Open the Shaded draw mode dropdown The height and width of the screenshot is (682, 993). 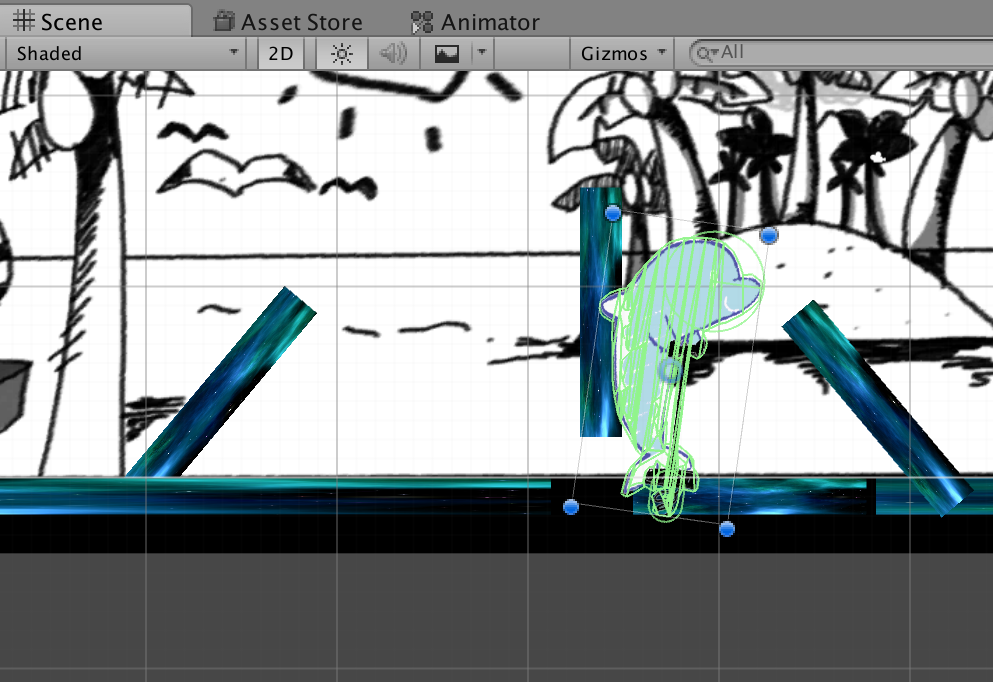pos(127,53)
